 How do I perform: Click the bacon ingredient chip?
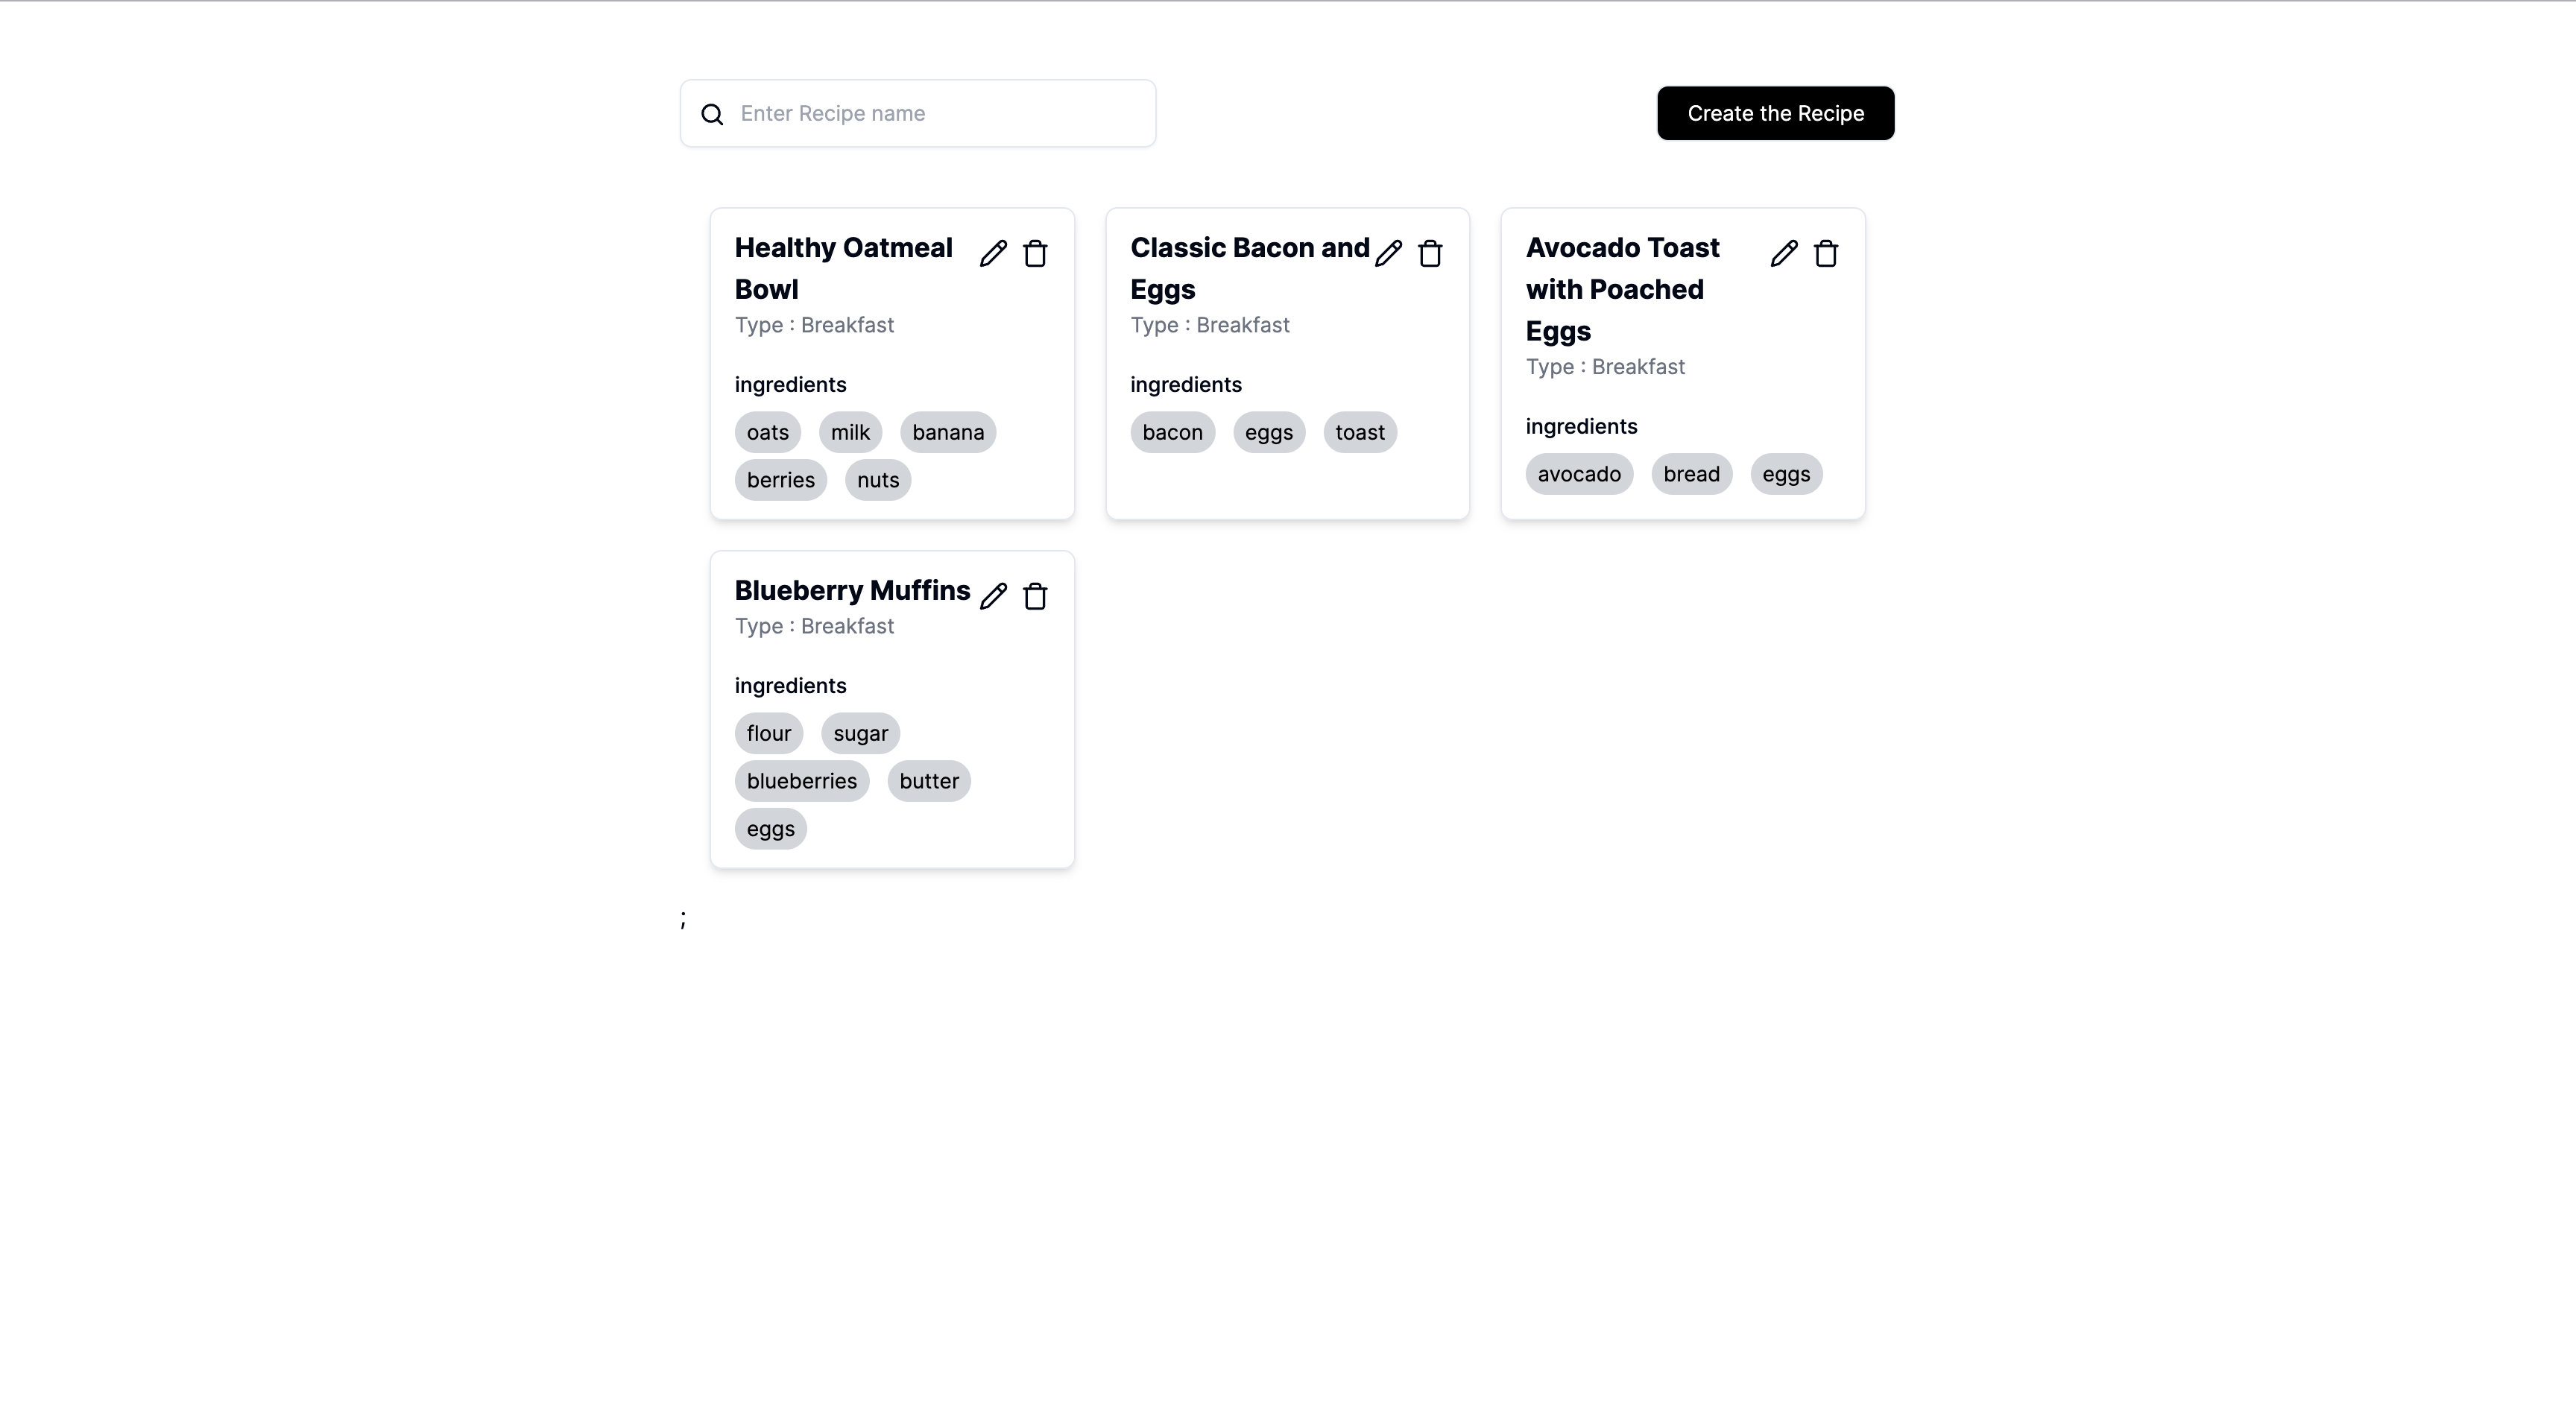[1172, 432]
